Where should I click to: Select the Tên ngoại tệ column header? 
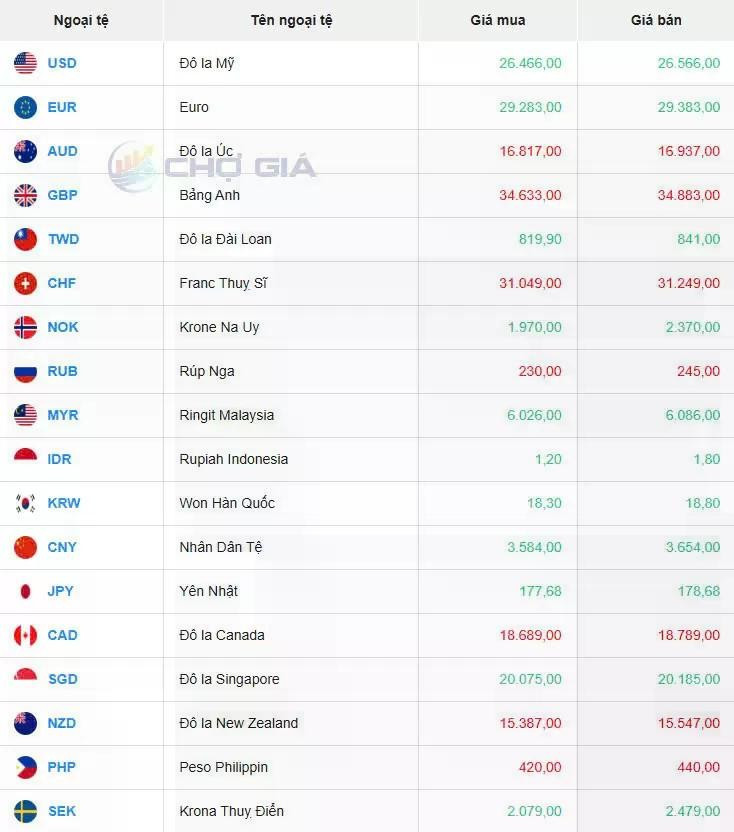pyautogui.click(x=291, y=21)
